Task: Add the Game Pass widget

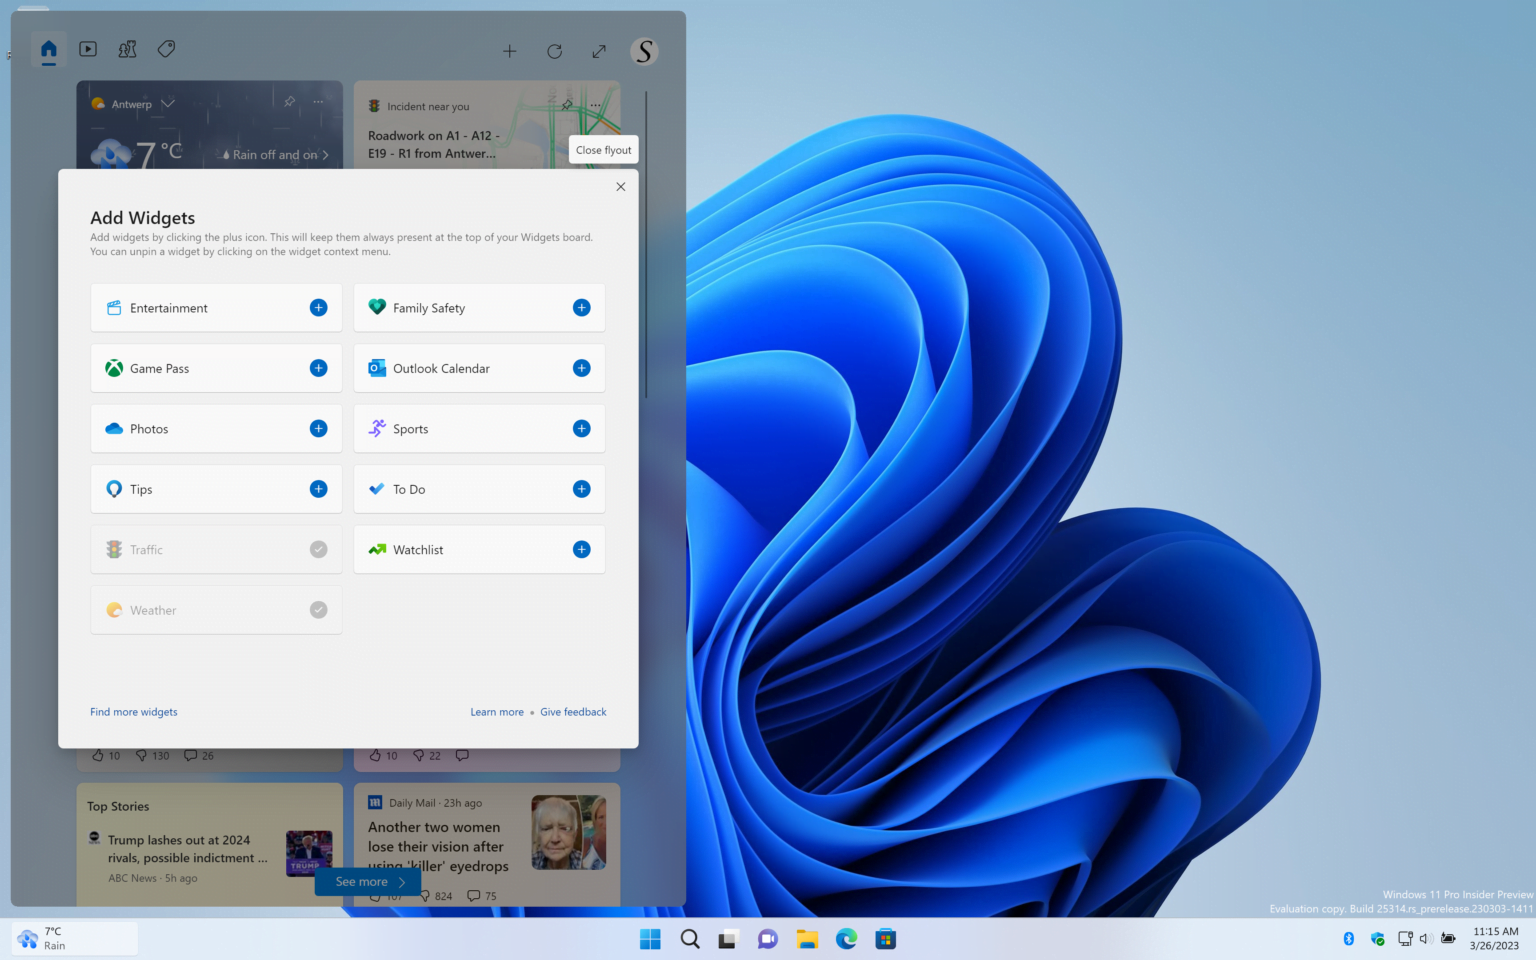Action: pyautogui.click(x=318, y=368)
